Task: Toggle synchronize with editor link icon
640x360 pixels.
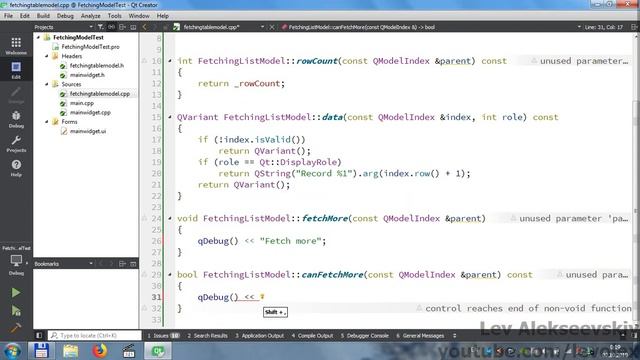Action: [x=111, y=27]
